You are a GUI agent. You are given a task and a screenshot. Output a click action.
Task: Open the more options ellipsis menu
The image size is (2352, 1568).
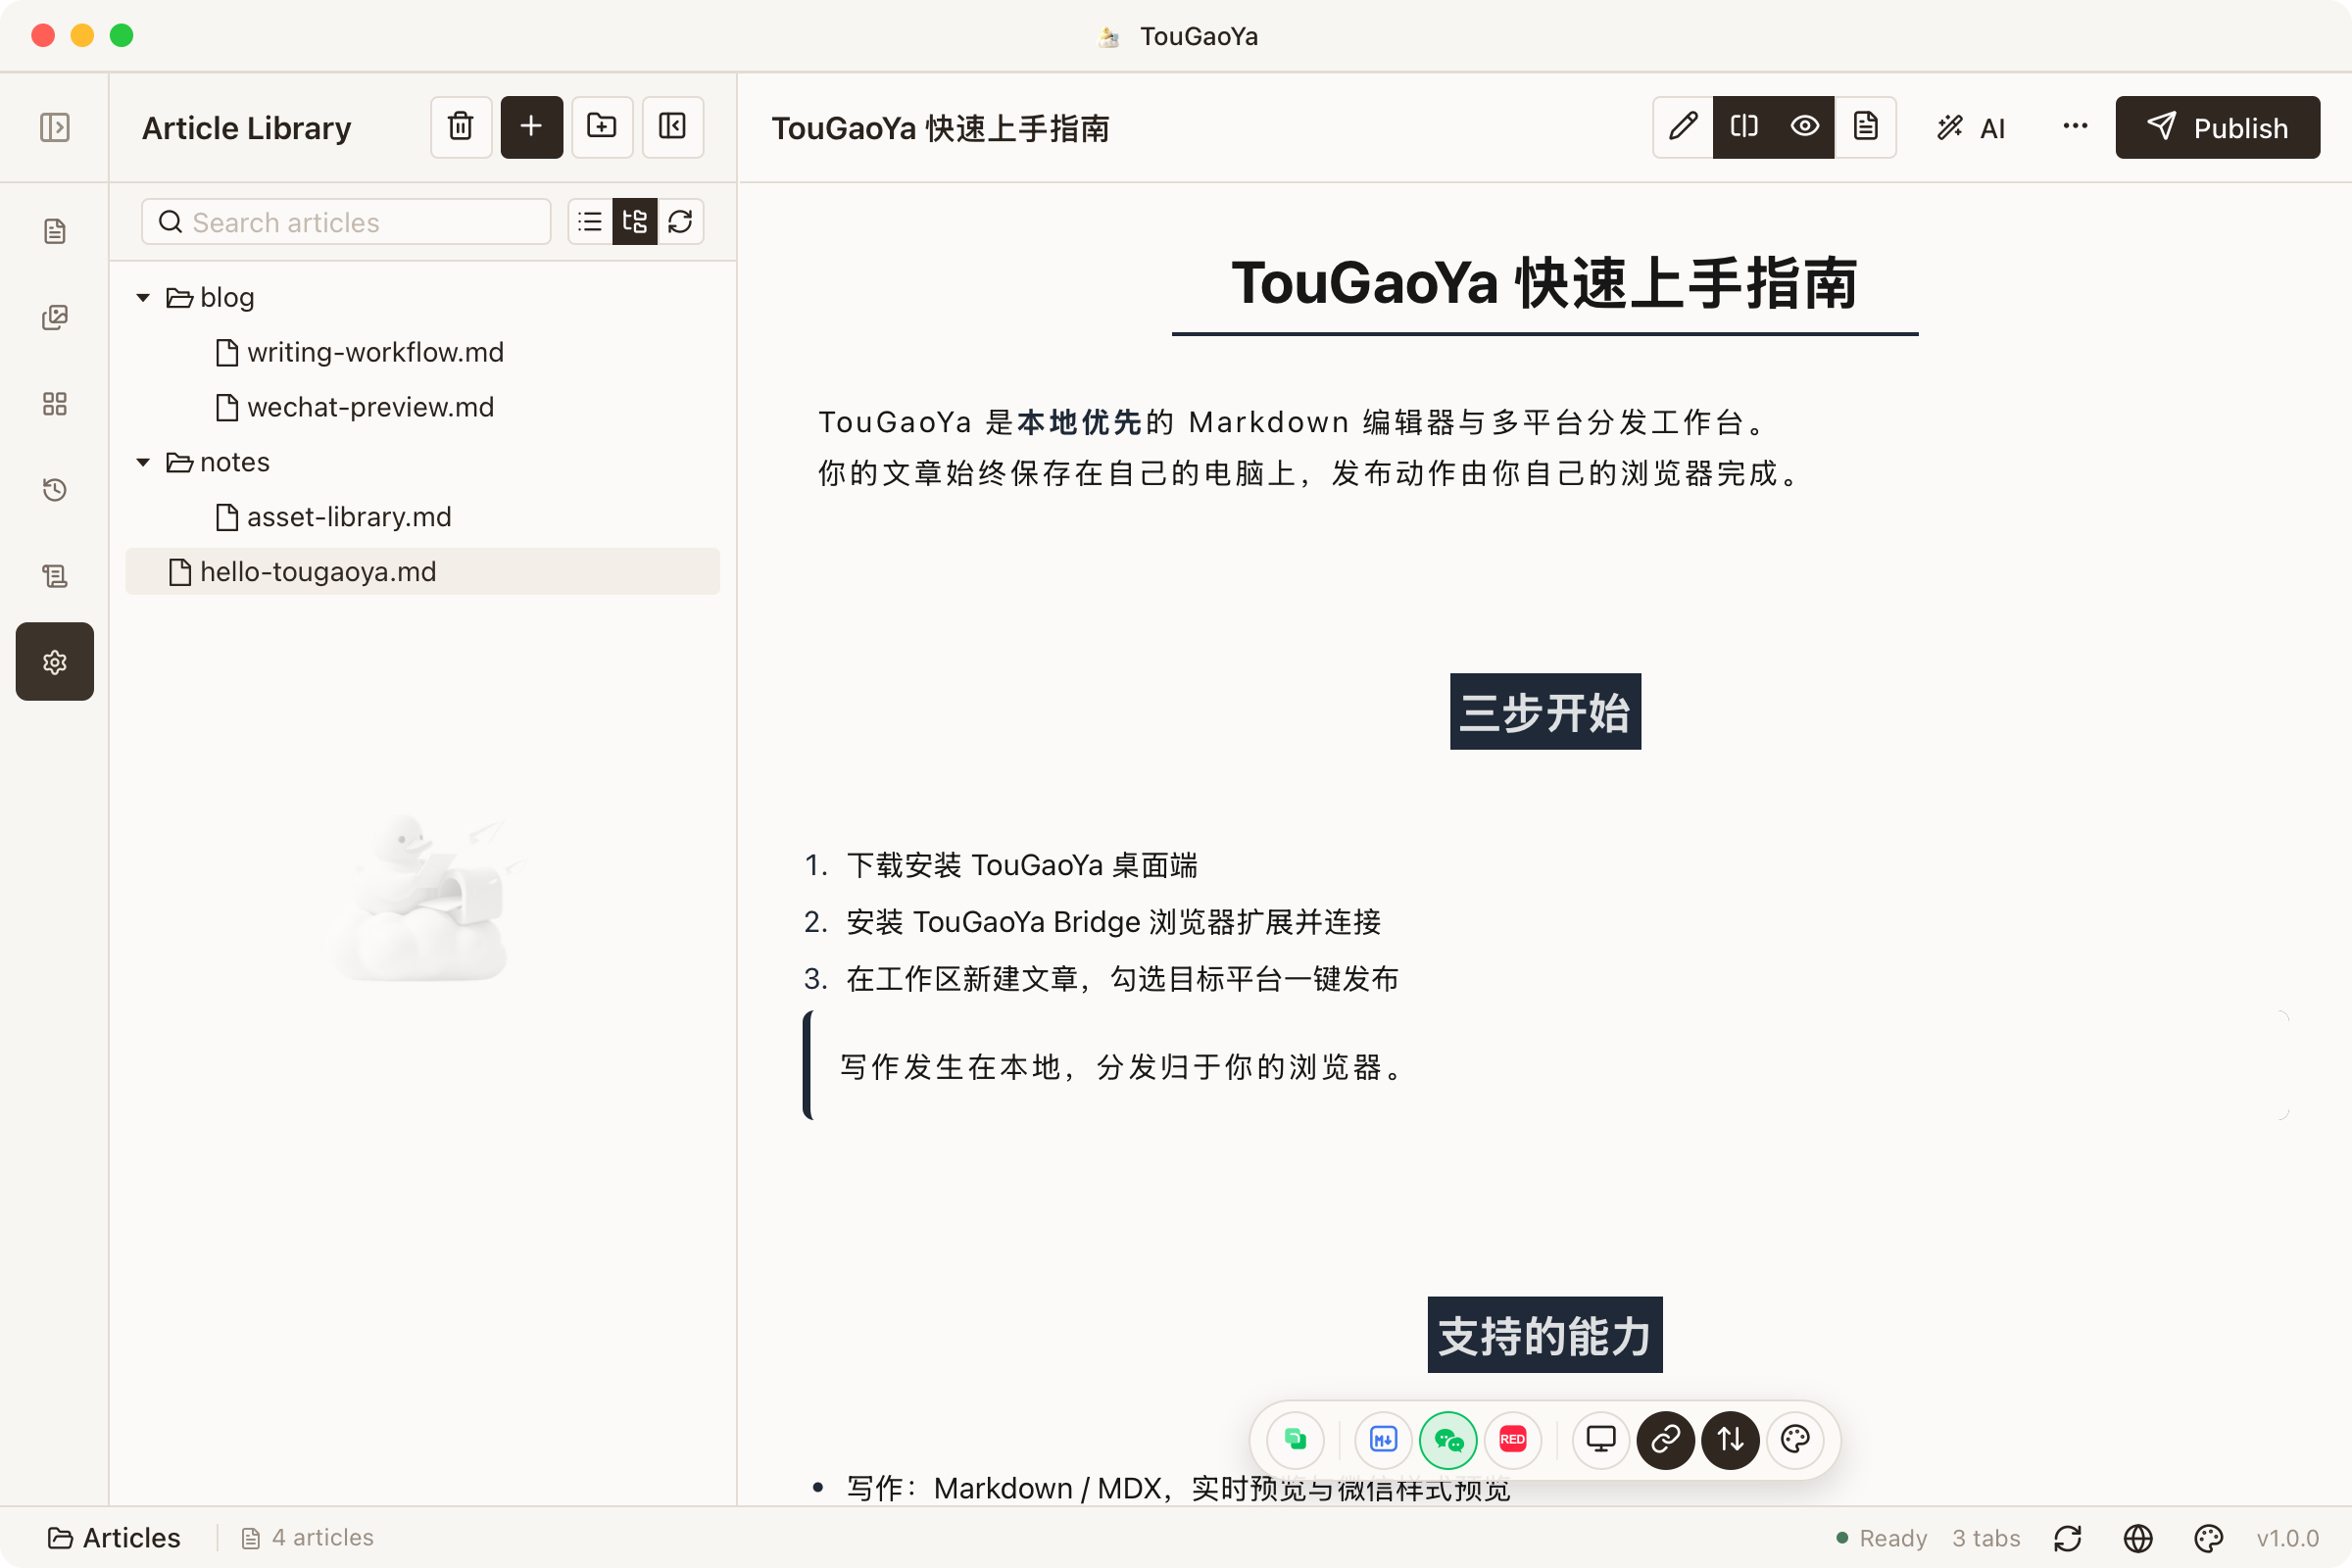pos(2075,127)
